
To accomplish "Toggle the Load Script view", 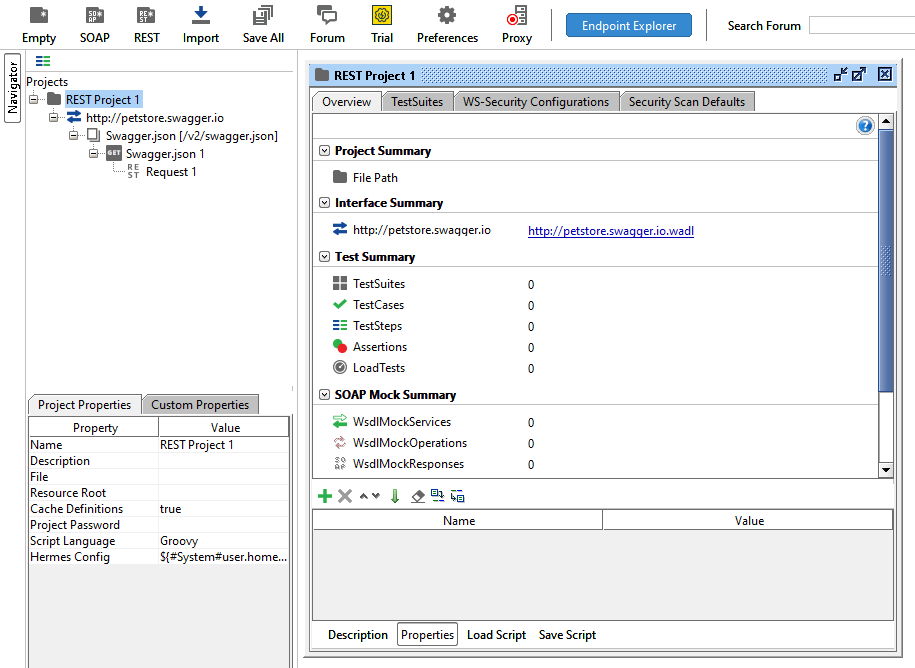I will coord(496,635).
